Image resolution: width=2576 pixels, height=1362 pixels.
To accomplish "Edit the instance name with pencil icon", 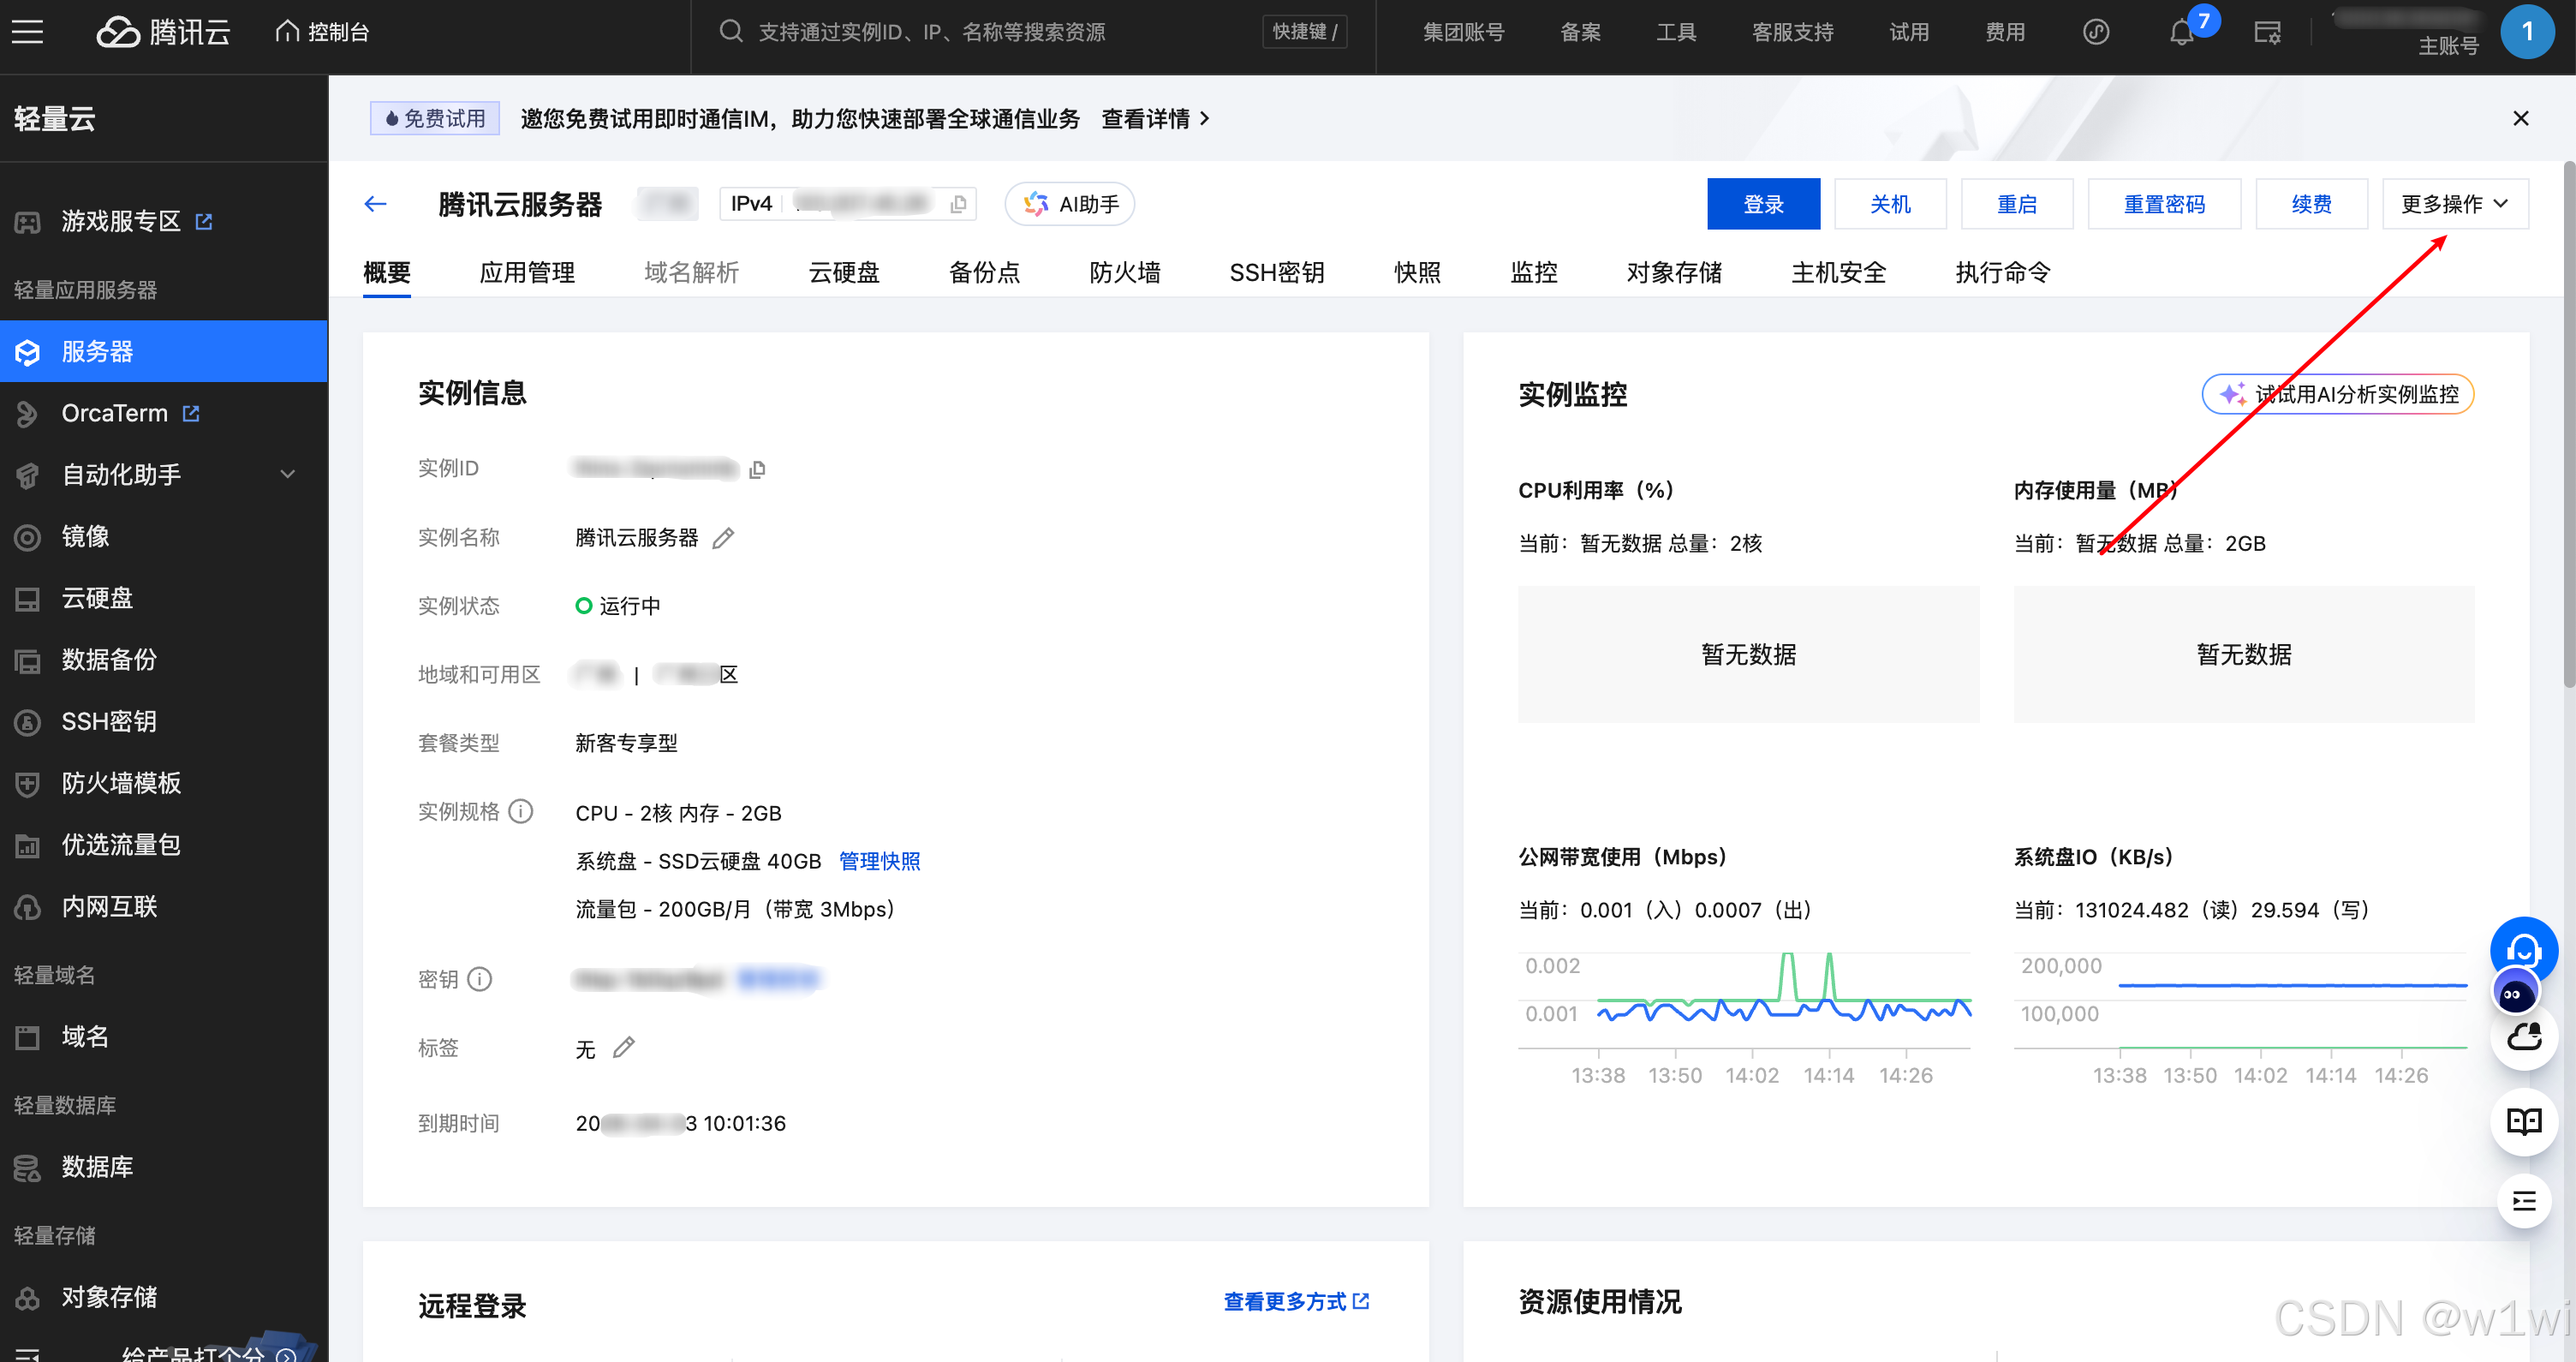I will tap(723, 538).
